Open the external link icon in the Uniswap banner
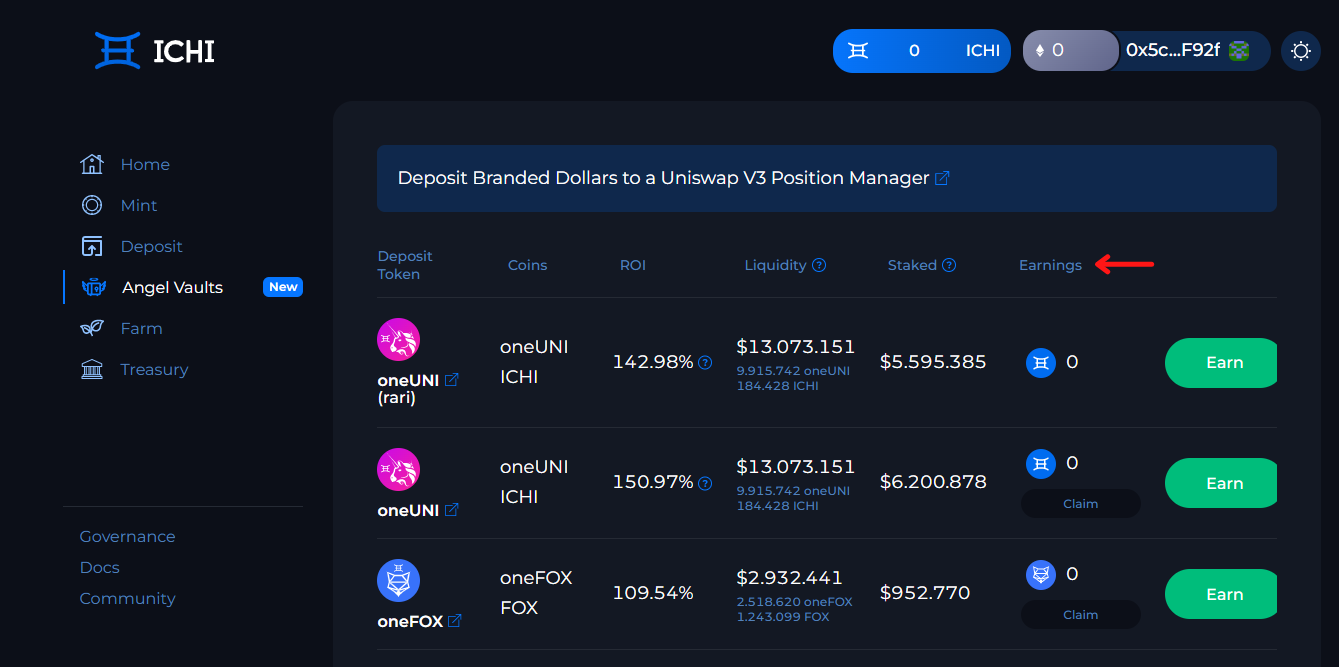1339x667 pixels. 942,178
